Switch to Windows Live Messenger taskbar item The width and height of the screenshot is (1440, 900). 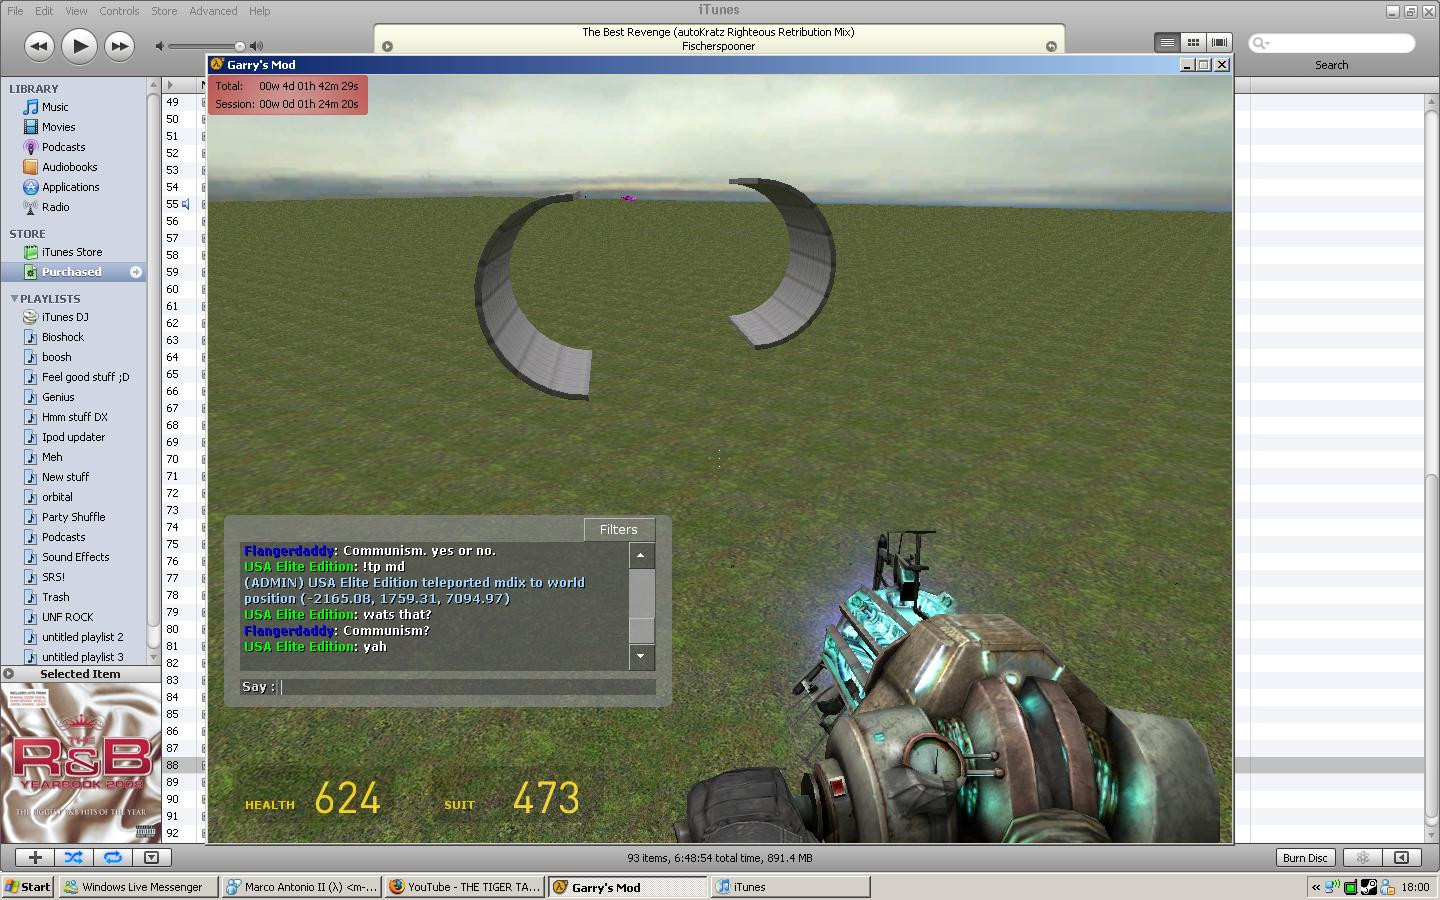coord(137,887)
